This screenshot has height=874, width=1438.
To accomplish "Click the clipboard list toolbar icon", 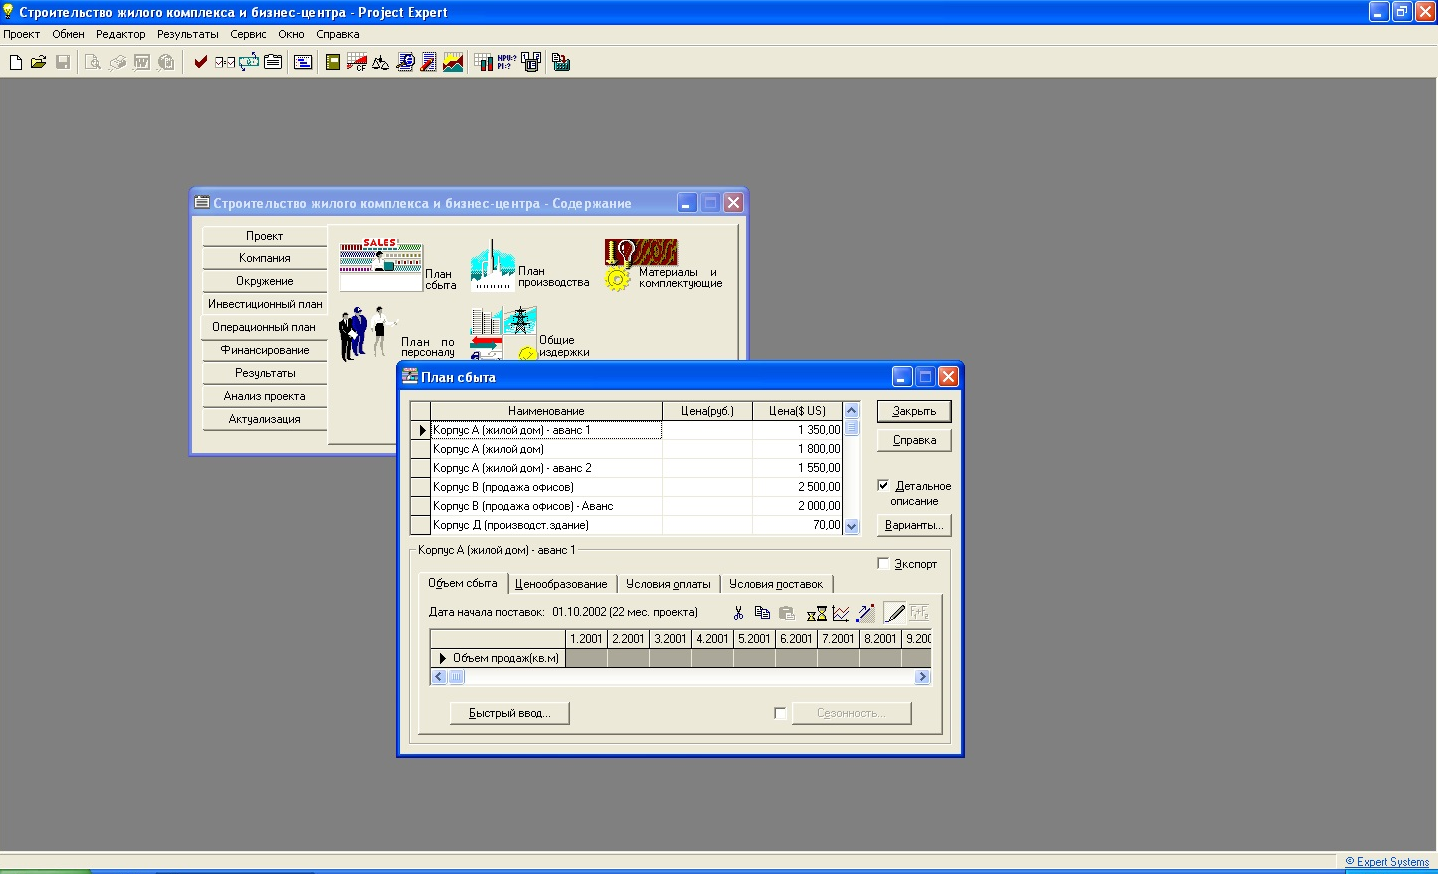I will pyautogui.click(x=273, y=62).
